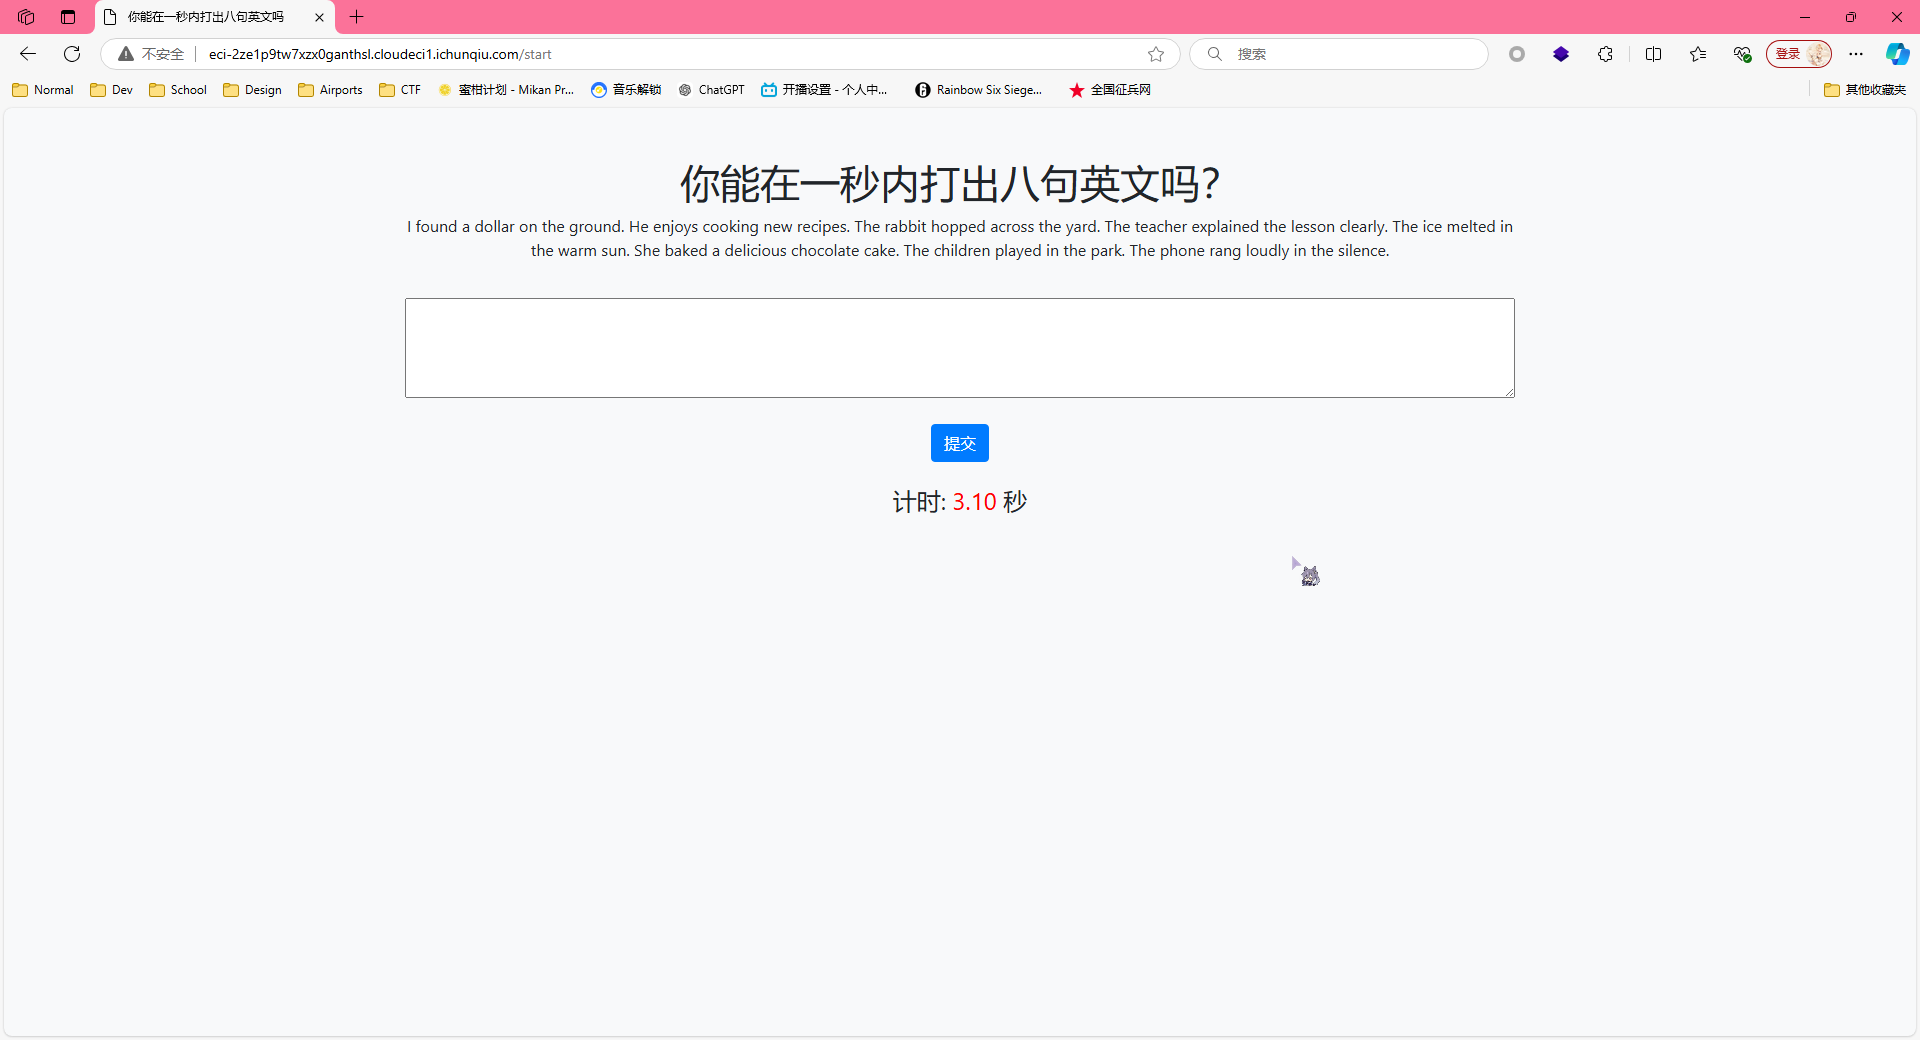Expand the CTF bookmarks folder
The height and width of the screenshot is (1040, 1920).
pos(400,90)
